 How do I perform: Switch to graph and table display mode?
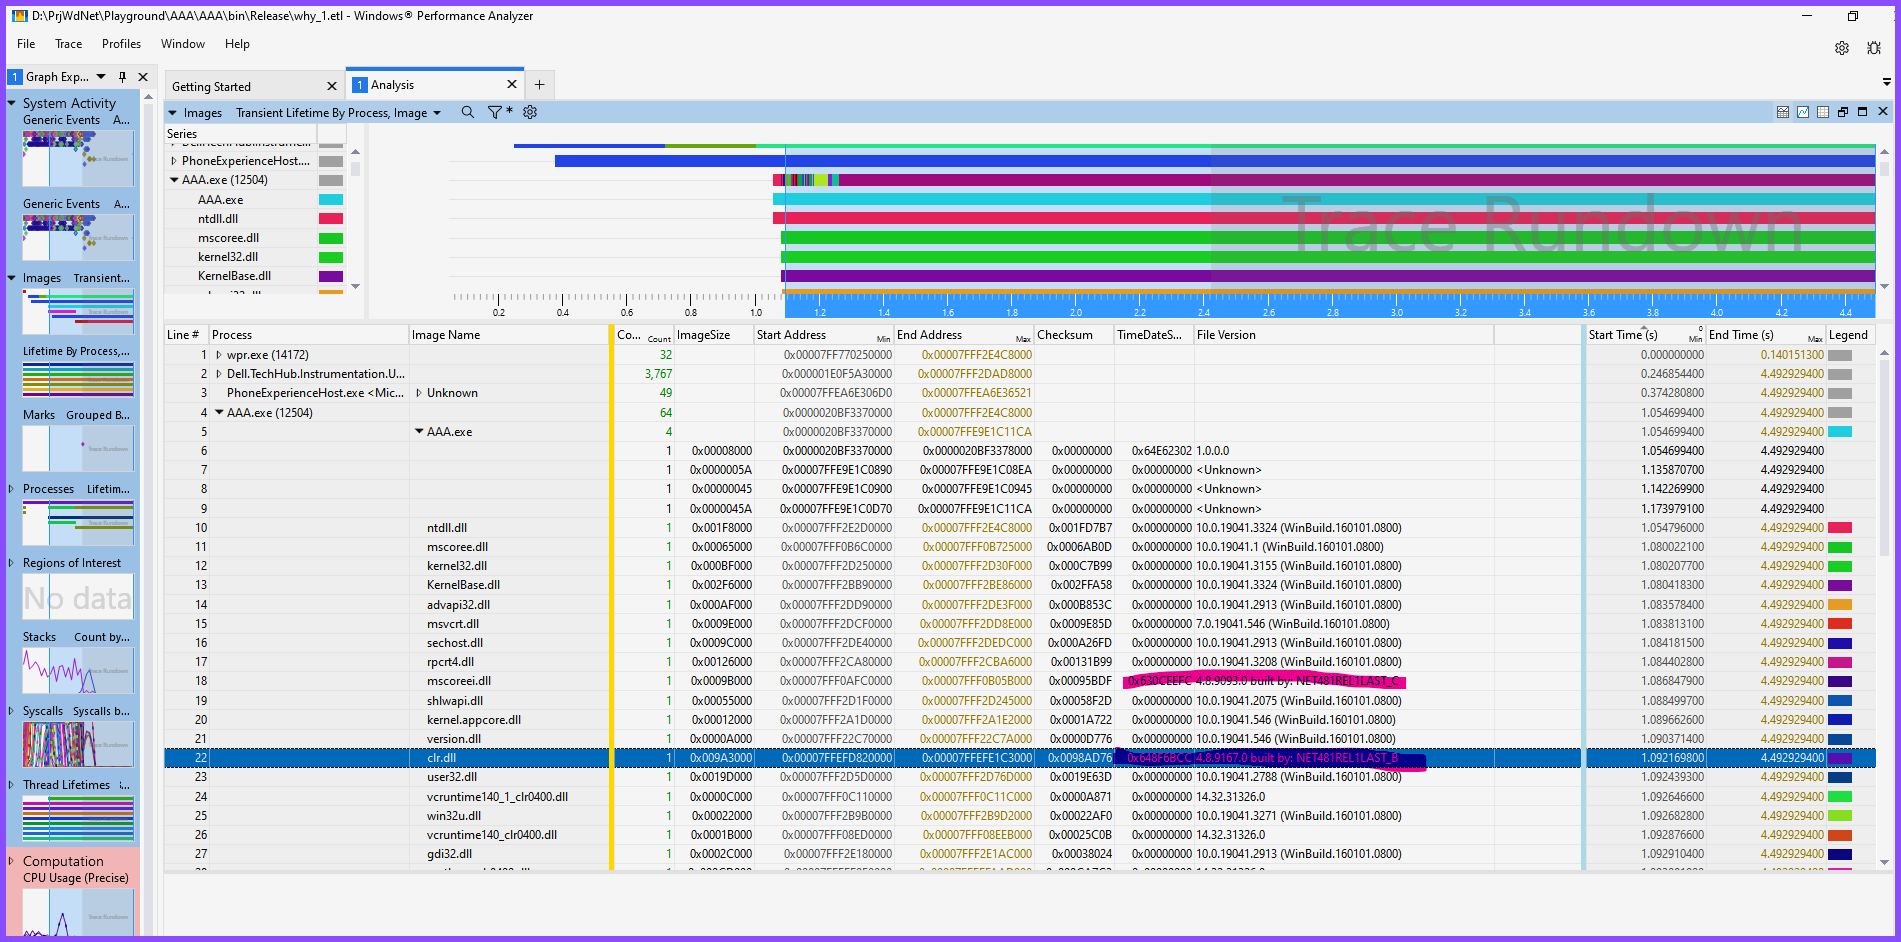pyautogui.click(x=1783, y=112)
